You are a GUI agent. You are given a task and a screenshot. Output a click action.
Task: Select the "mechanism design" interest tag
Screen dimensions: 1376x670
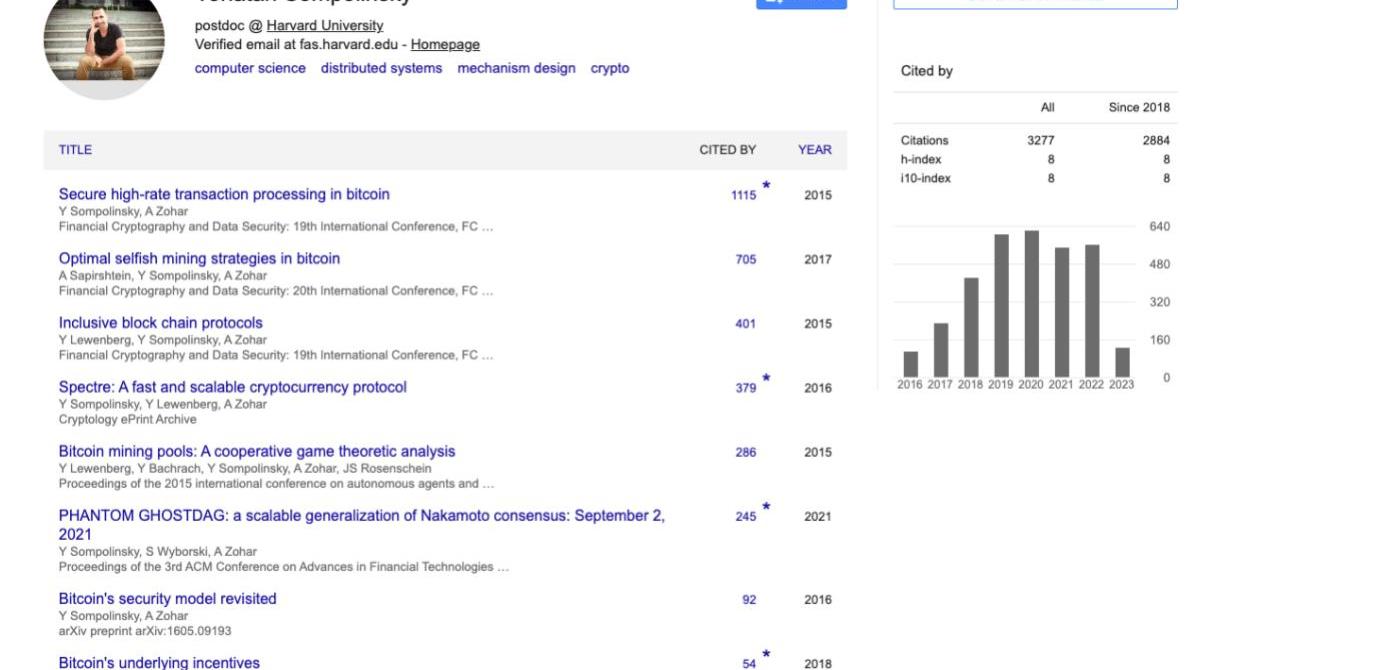pyautogui.click(x=516, y=69)
